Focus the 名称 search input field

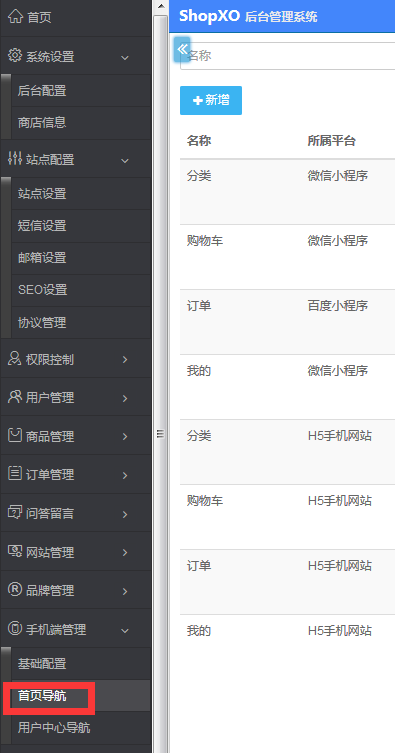click(x=288, y=56)
